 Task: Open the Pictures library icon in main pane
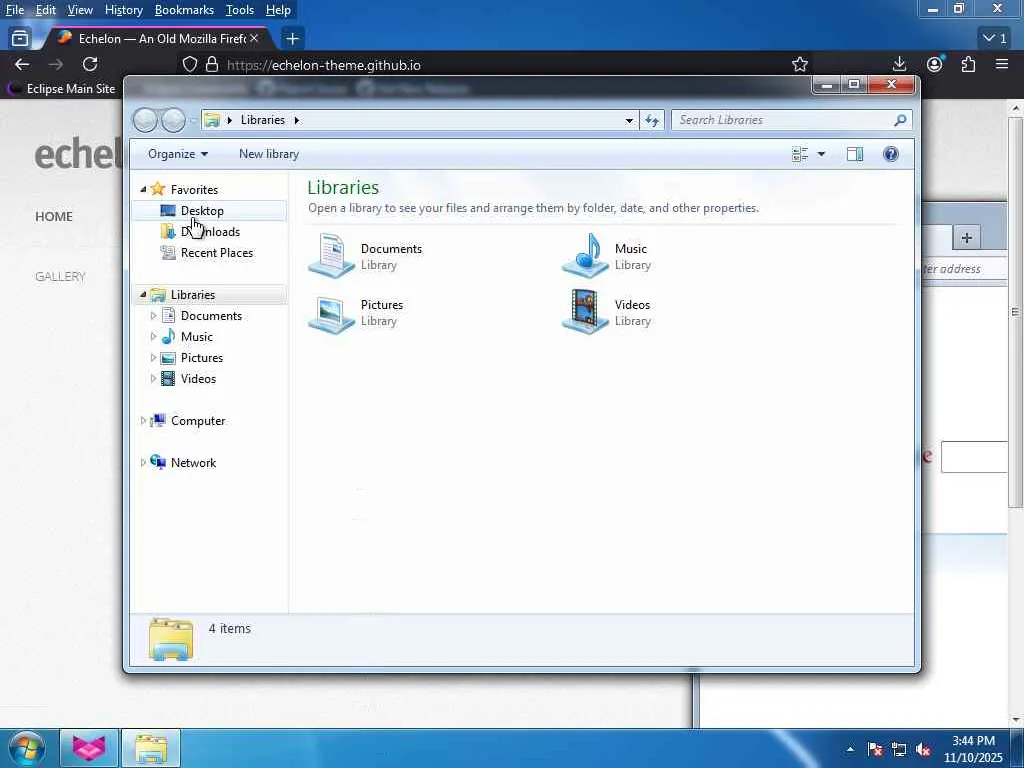[331, 313]
